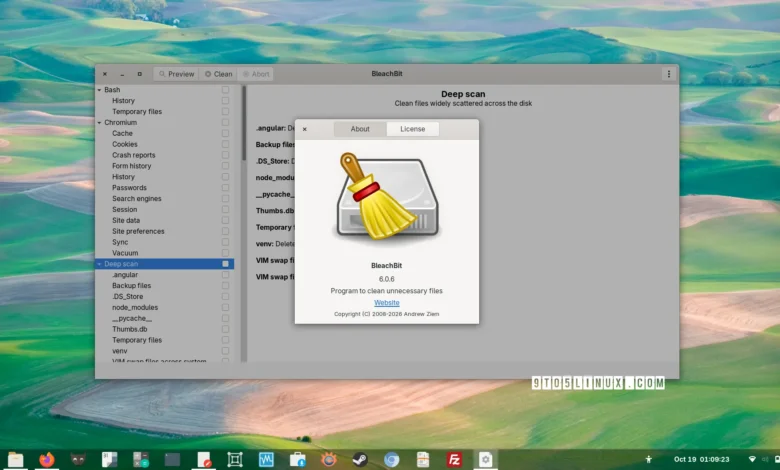
Task: Open the notes document icon beside FileZilla
Action: click(x=423, y=460)
